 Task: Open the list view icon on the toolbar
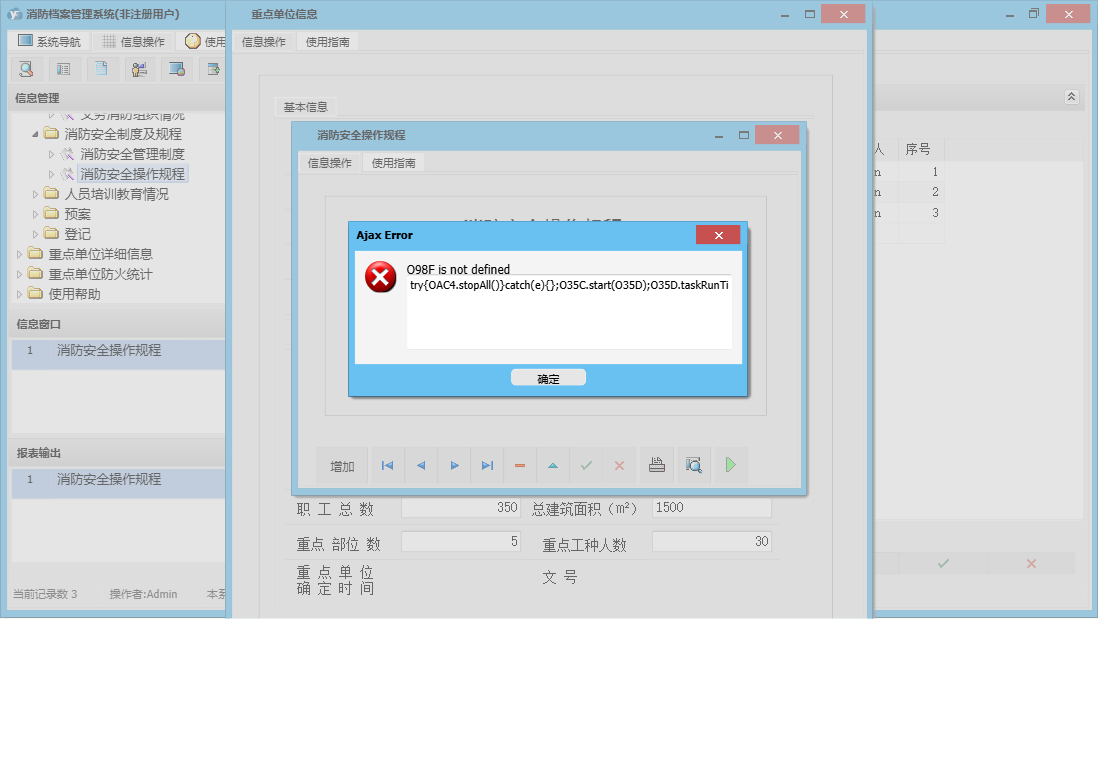click(63, 68)
